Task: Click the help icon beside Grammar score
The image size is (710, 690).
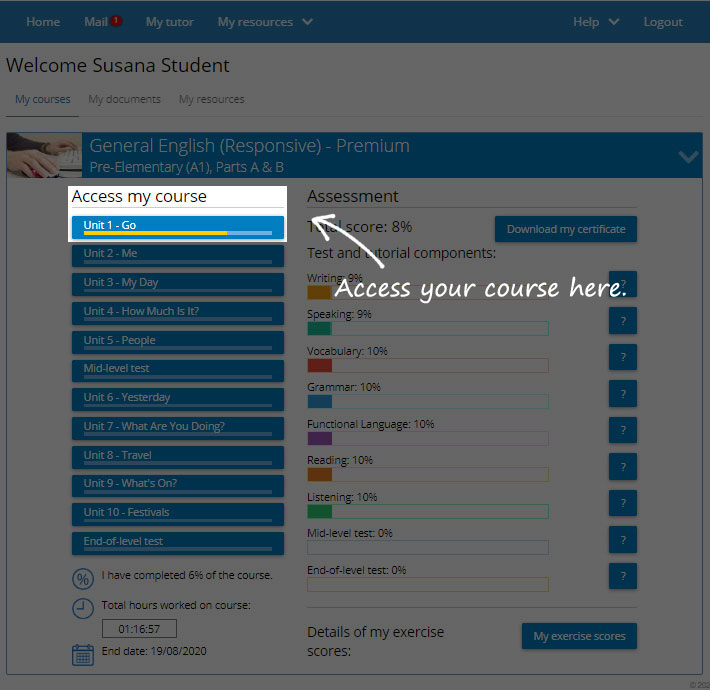Action: (622, 393)
